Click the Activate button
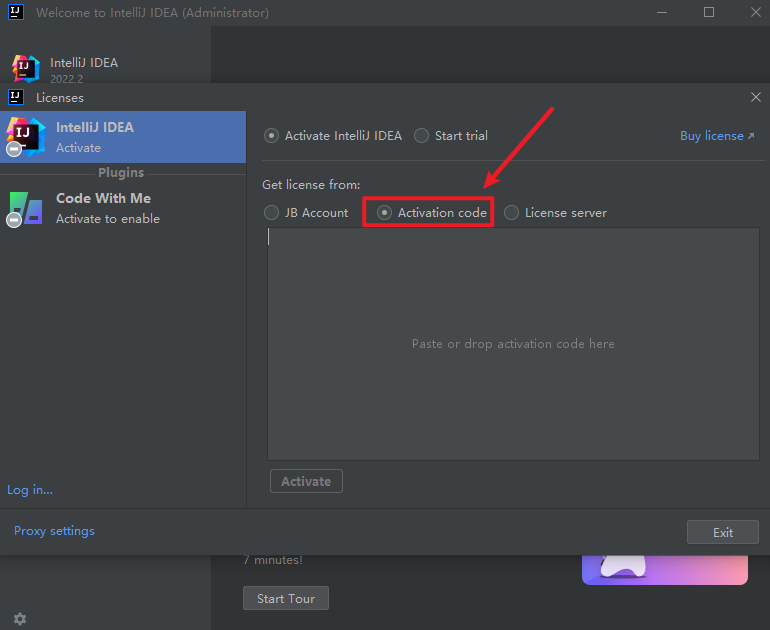The image size is (770, 630). (306, 481)
